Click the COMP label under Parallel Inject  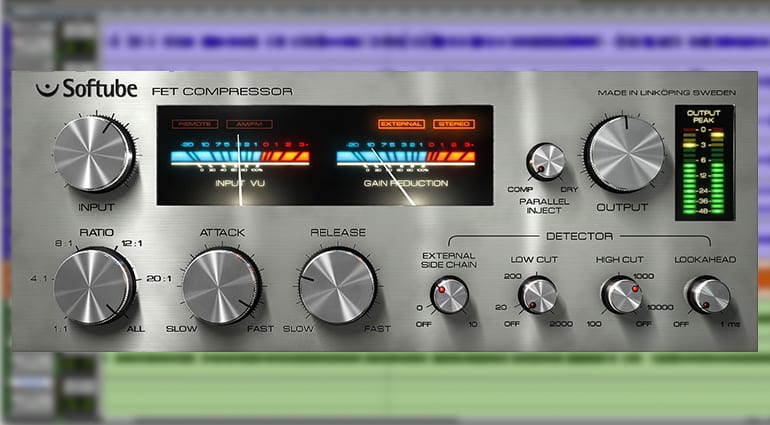click(x=520, y=190)
